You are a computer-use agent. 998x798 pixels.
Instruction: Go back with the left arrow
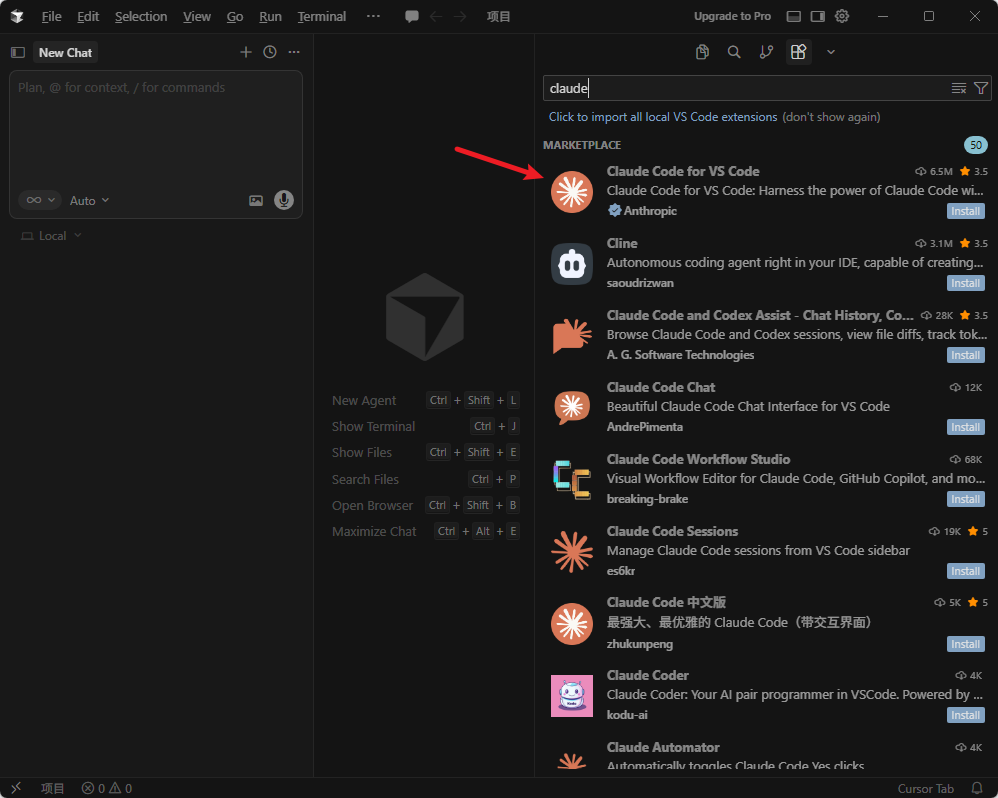(436, 17)
